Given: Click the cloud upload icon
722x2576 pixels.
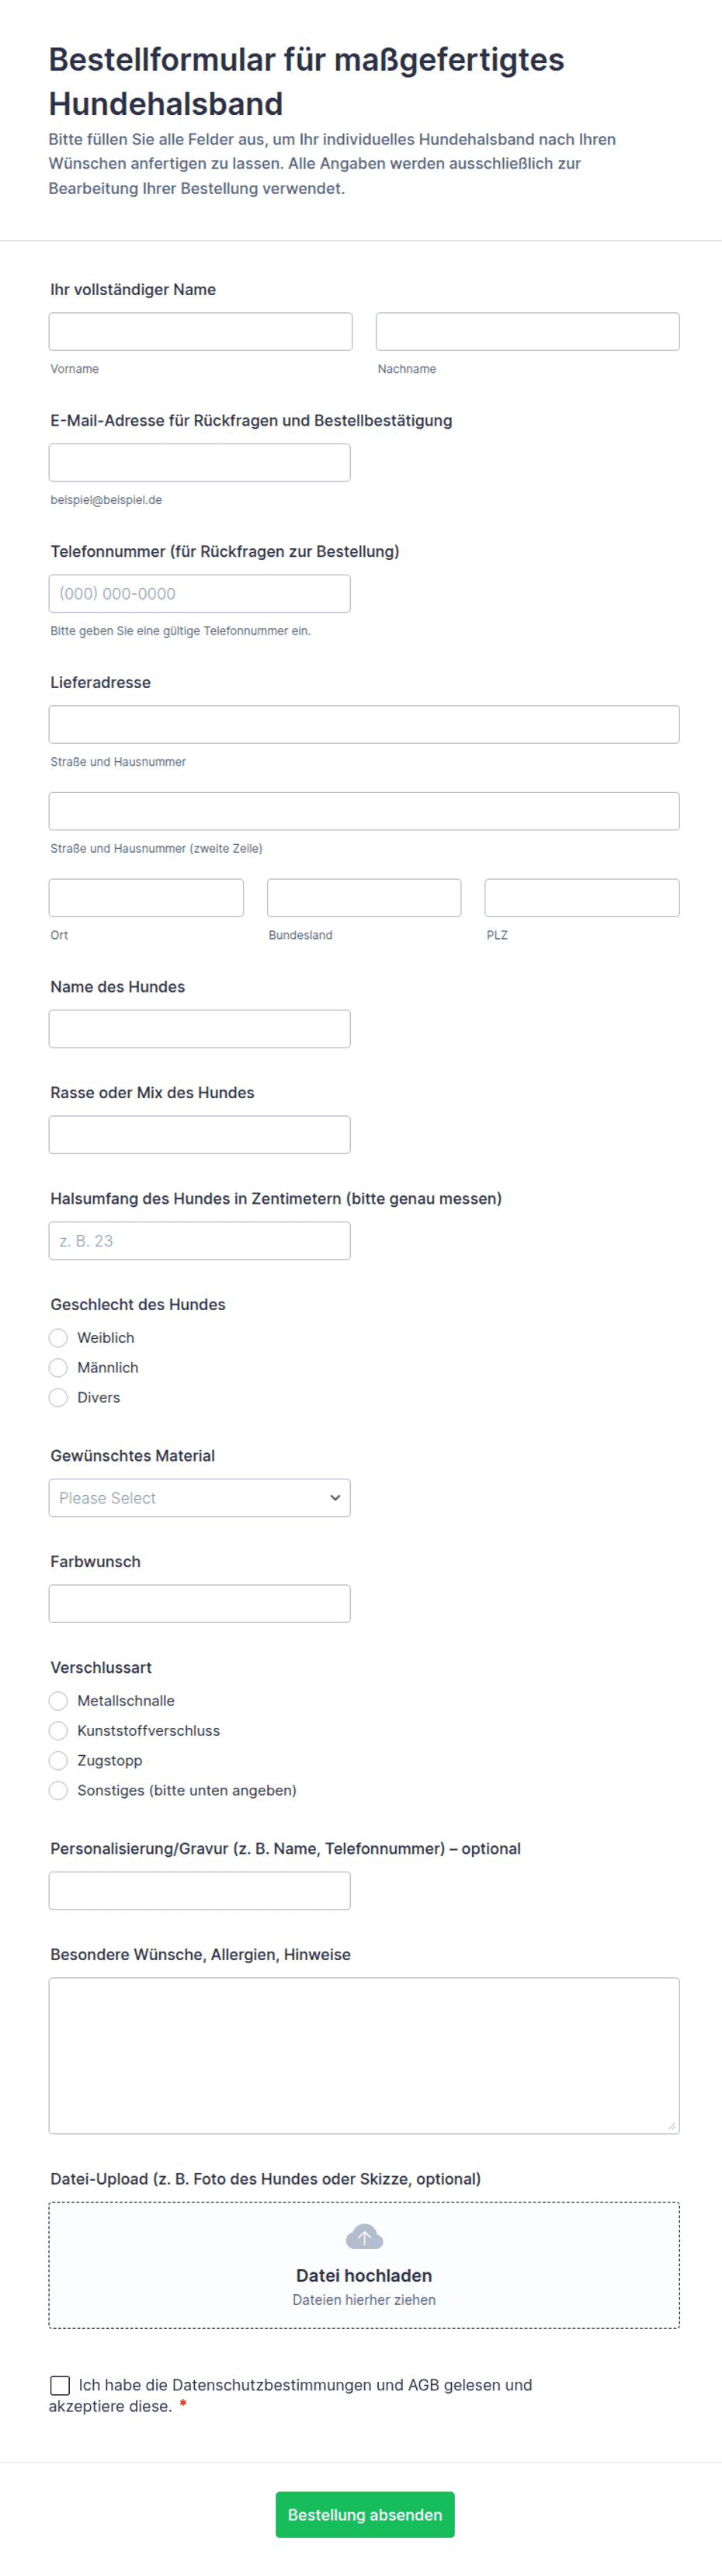Looking at the screenshot, I should tap(364, 2237).
